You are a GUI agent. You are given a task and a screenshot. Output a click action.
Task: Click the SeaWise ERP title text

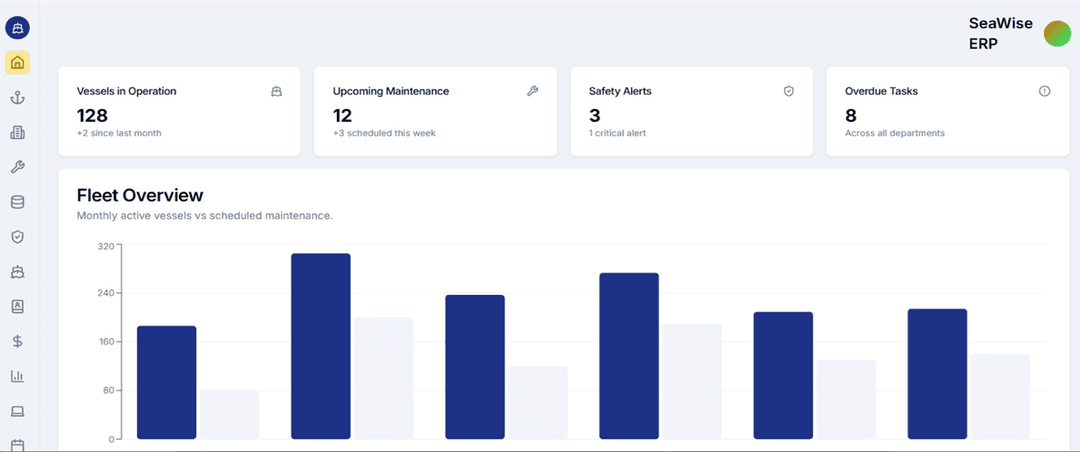(1000, 34)
